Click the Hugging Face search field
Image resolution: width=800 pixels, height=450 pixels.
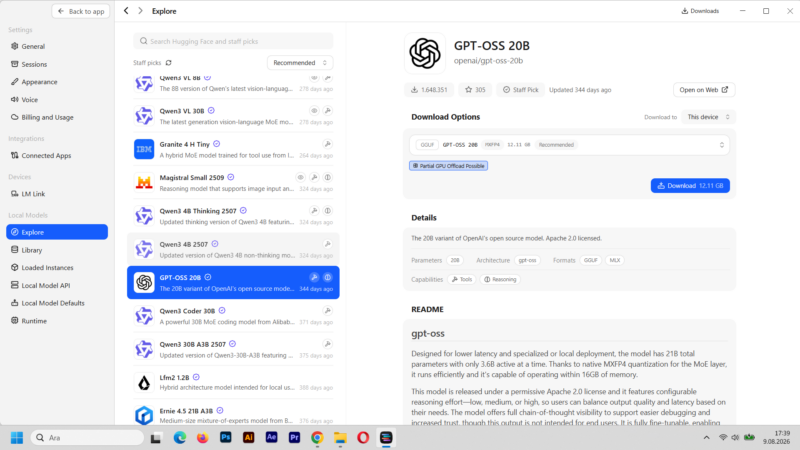[x=233, y=41]
